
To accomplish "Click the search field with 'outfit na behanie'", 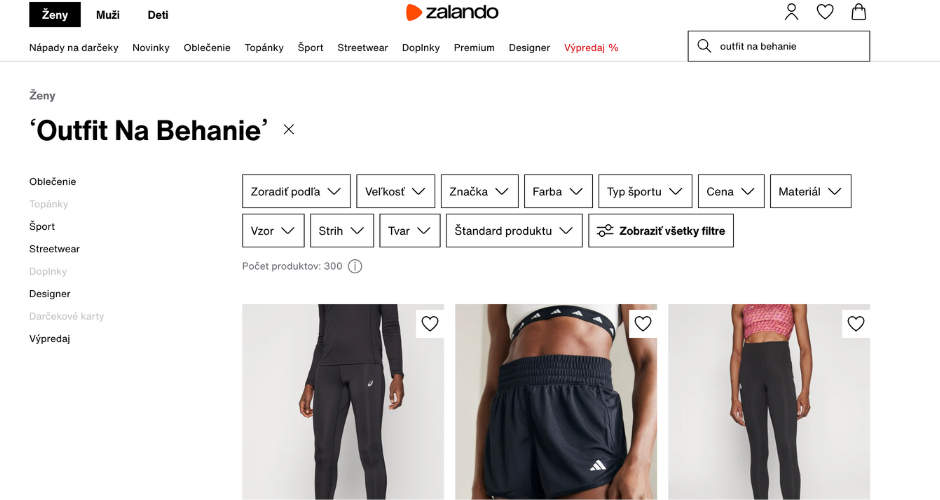I will click(779, 46).
